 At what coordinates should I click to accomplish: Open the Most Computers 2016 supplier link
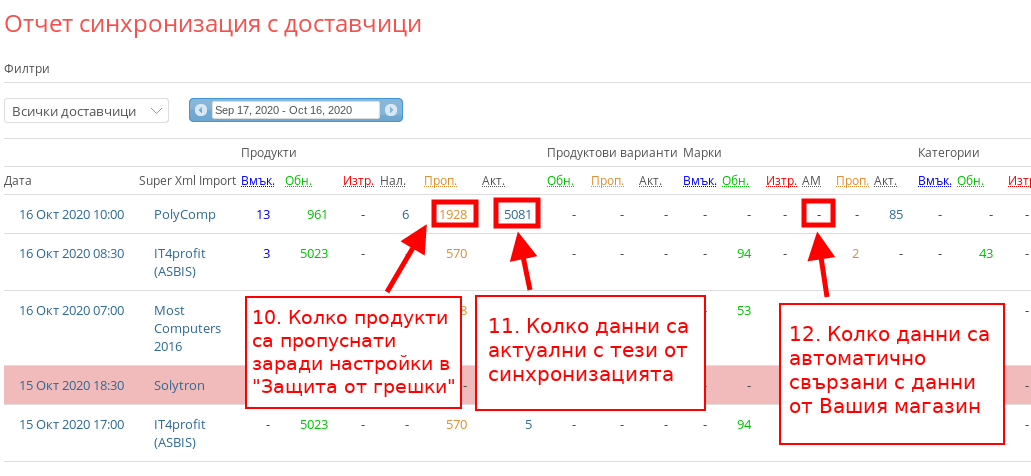tap(187, 328)
